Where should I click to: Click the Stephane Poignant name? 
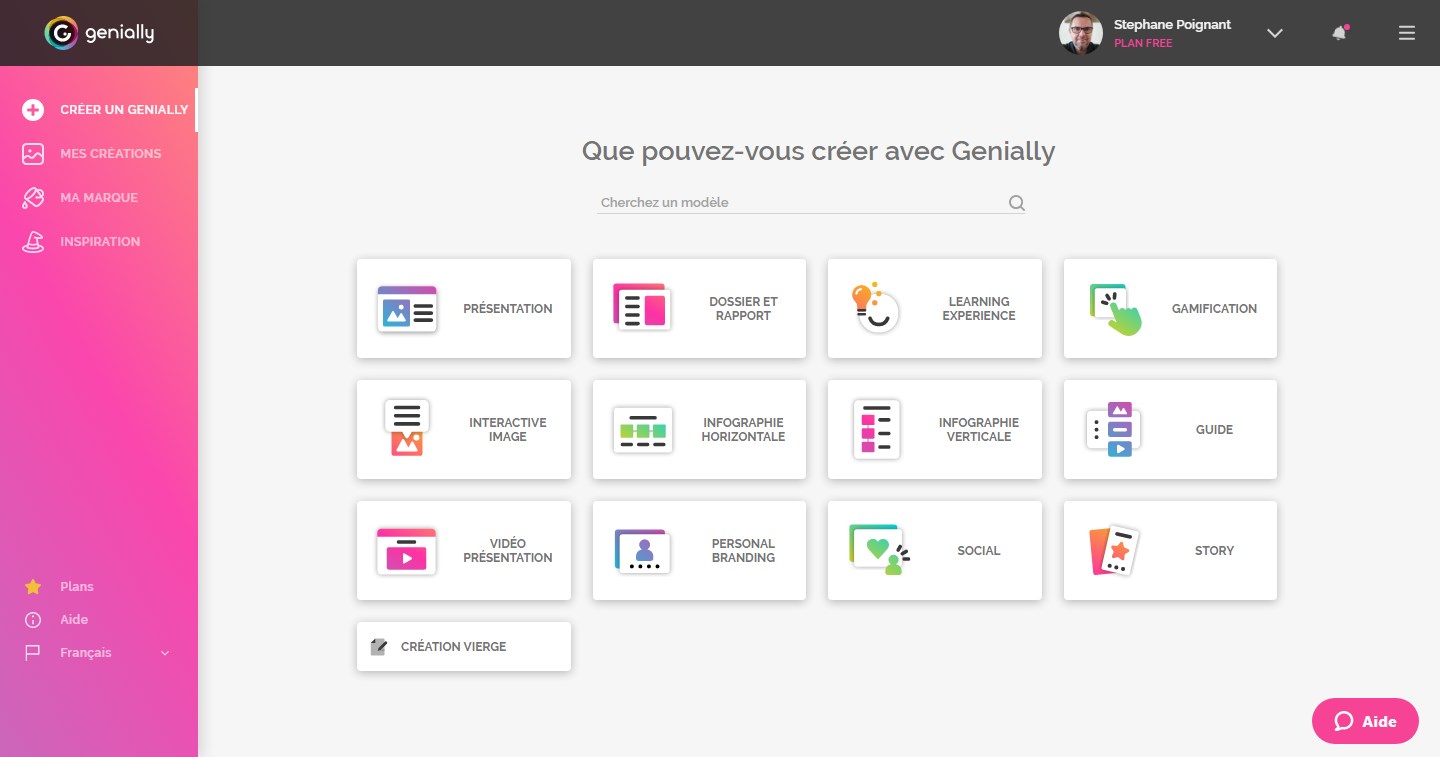[1172, 25]
